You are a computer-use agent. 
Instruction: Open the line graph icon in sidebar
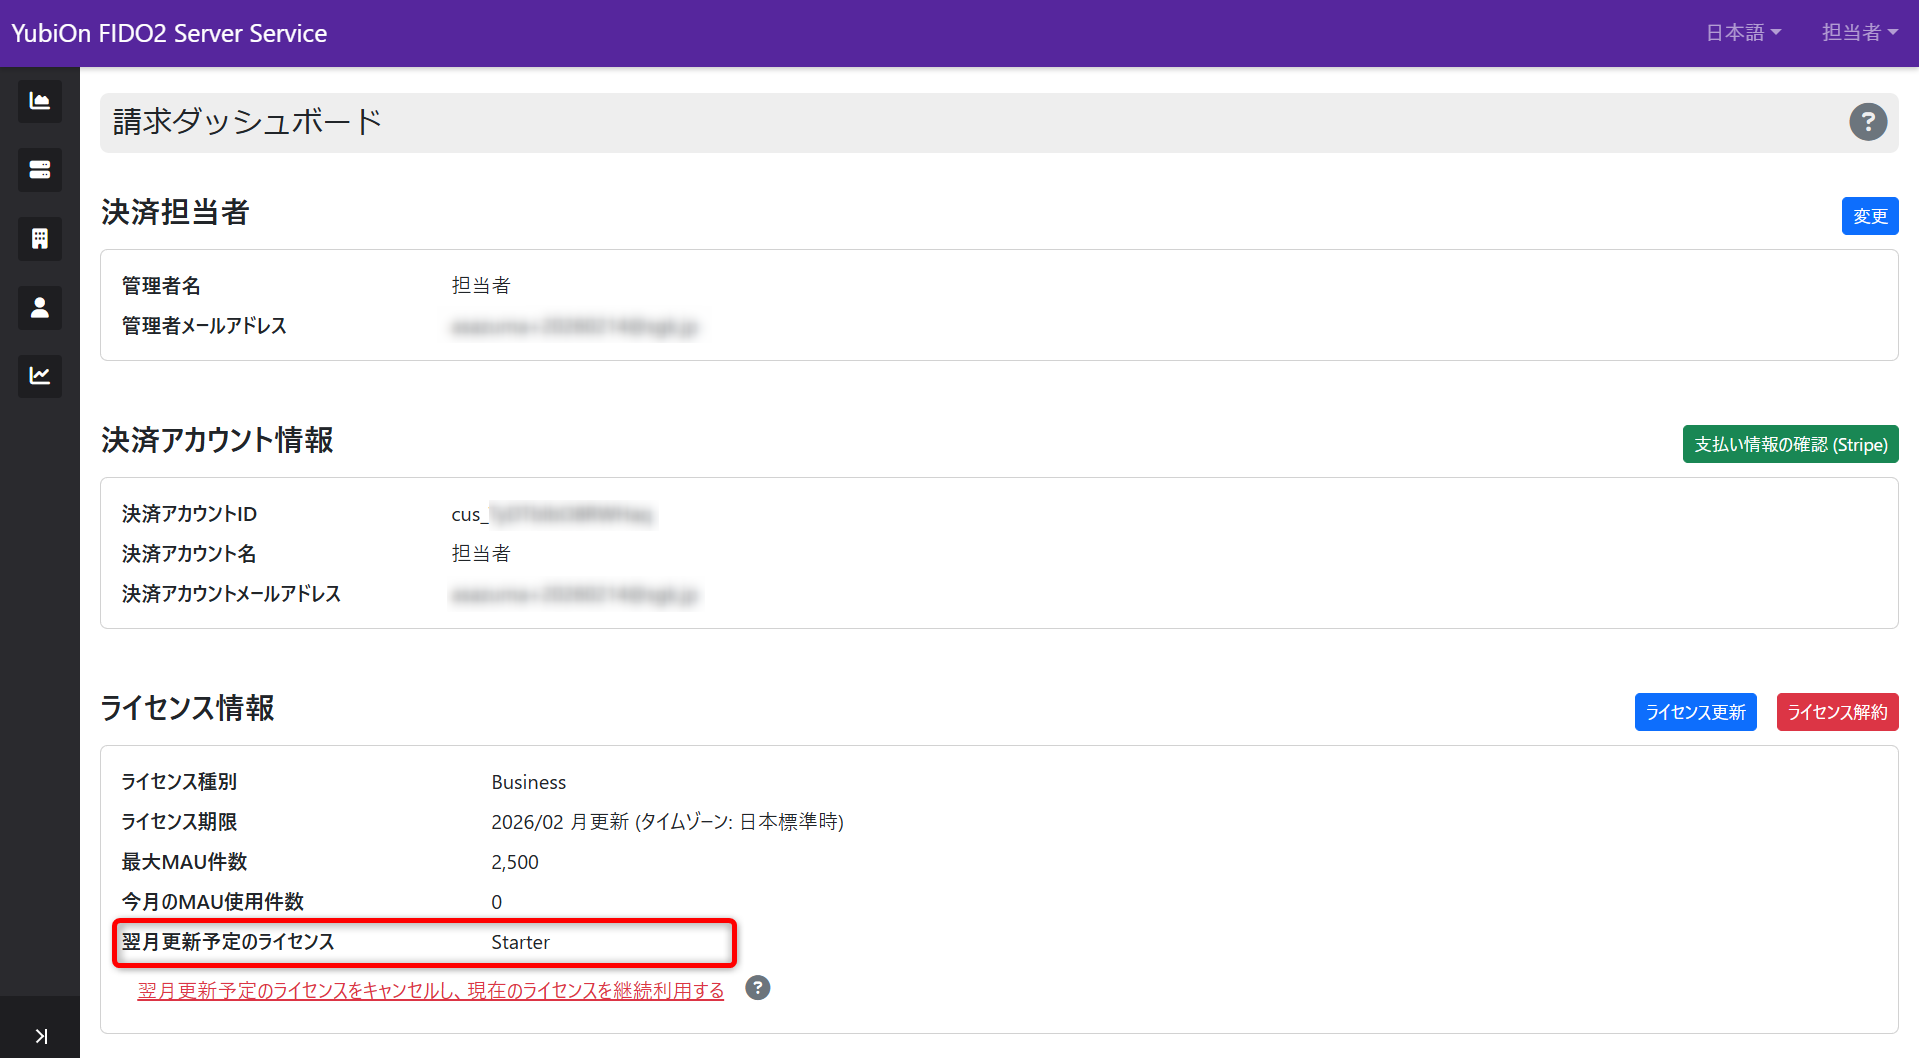pyautogui.click(x=40, y=376)
